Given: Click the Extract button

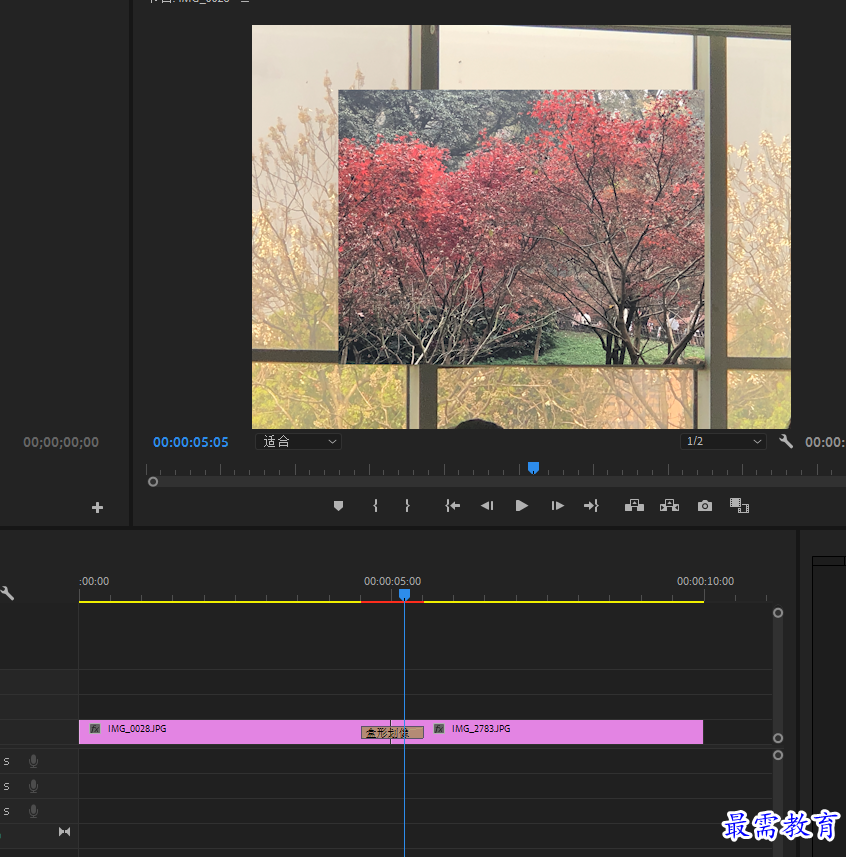Looking at the screenshot, I should 669,506.
